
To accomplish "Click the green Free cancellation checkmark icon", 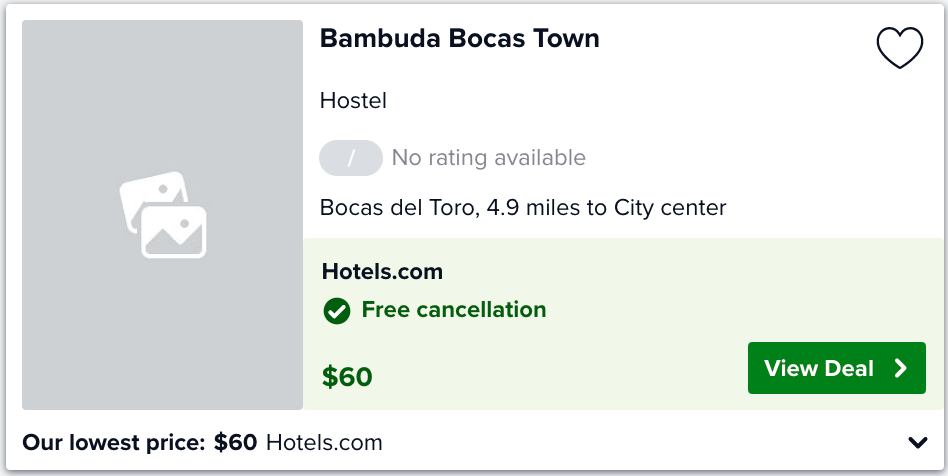I will pos(337,311).
